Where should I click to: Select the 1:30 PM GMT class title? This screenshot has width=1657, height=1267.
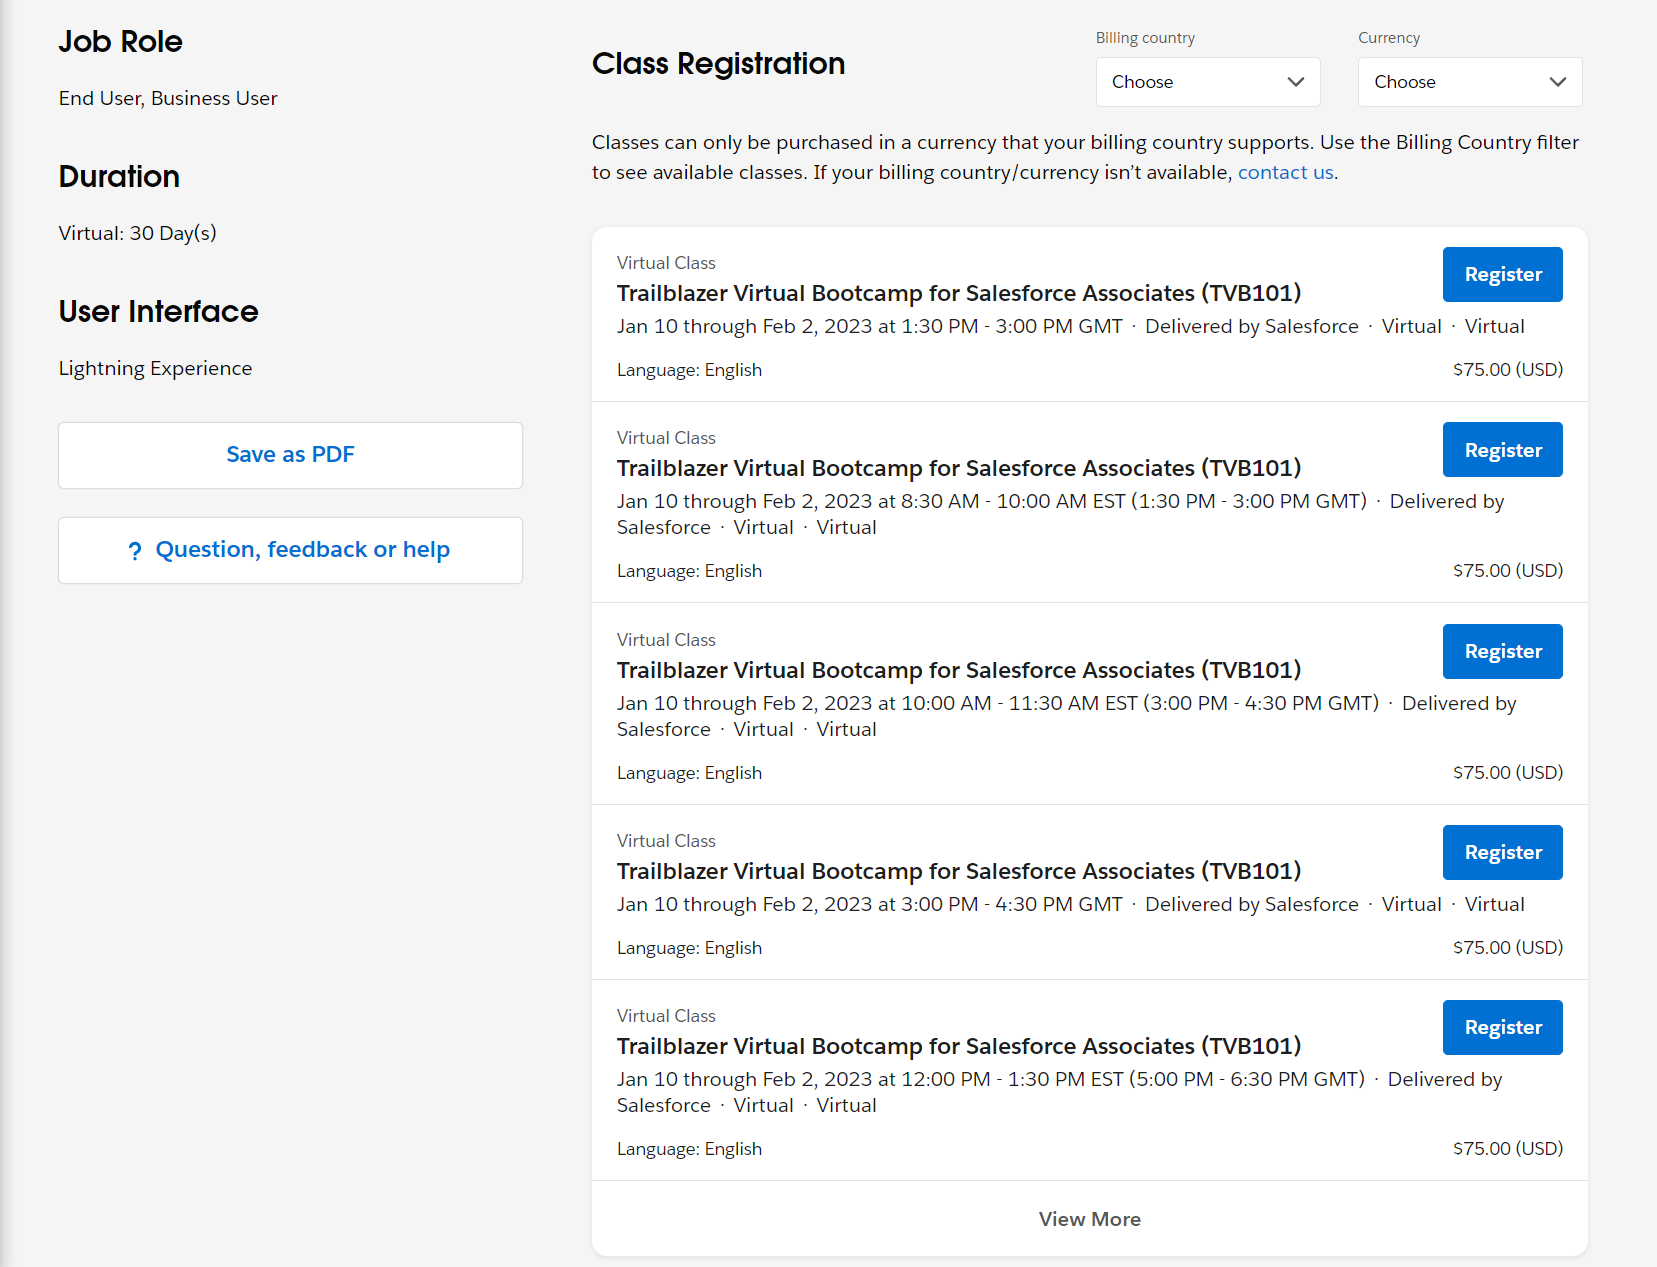point(959,293)
